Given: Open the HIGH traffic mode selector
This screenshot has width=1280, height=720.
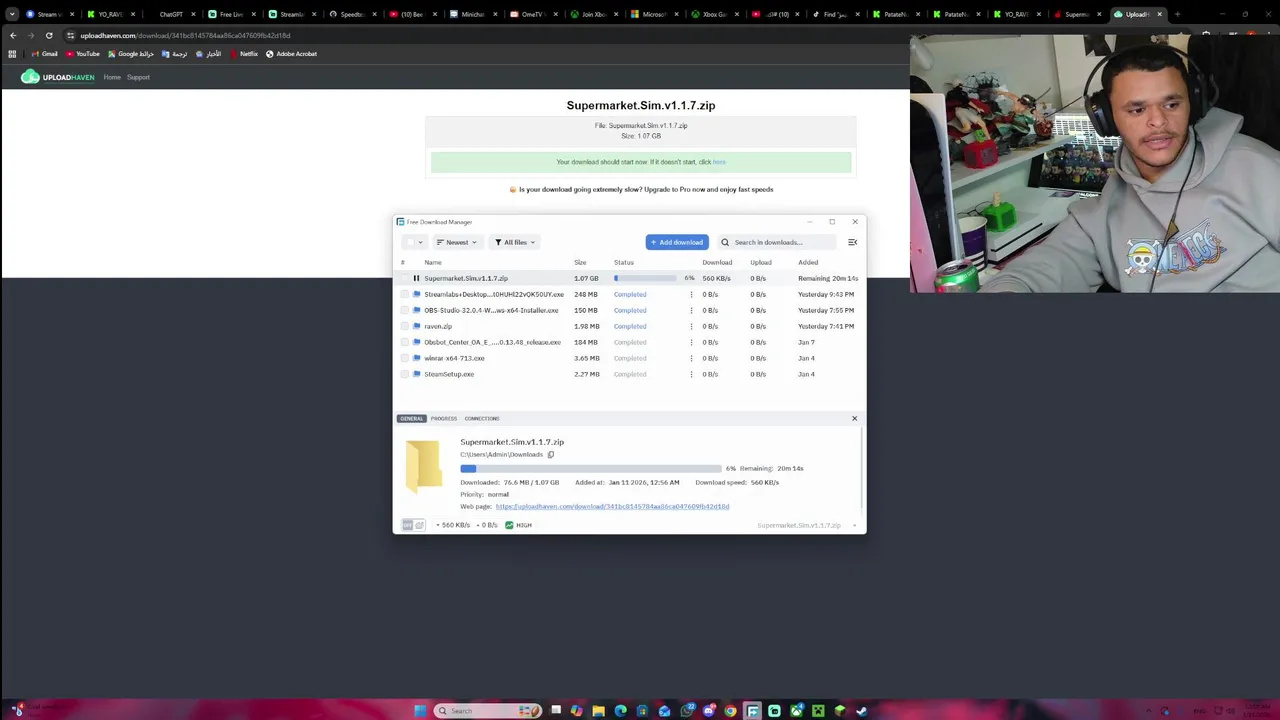Looking at the screenshot, I should pos(518,525).
